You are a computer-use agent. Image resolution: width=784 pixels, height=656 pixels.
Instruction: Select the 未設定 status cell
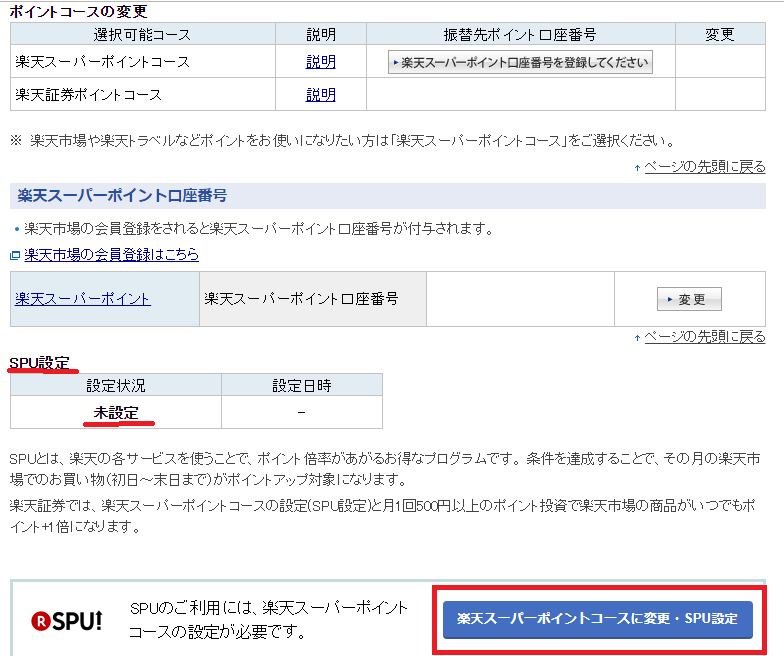116,412
